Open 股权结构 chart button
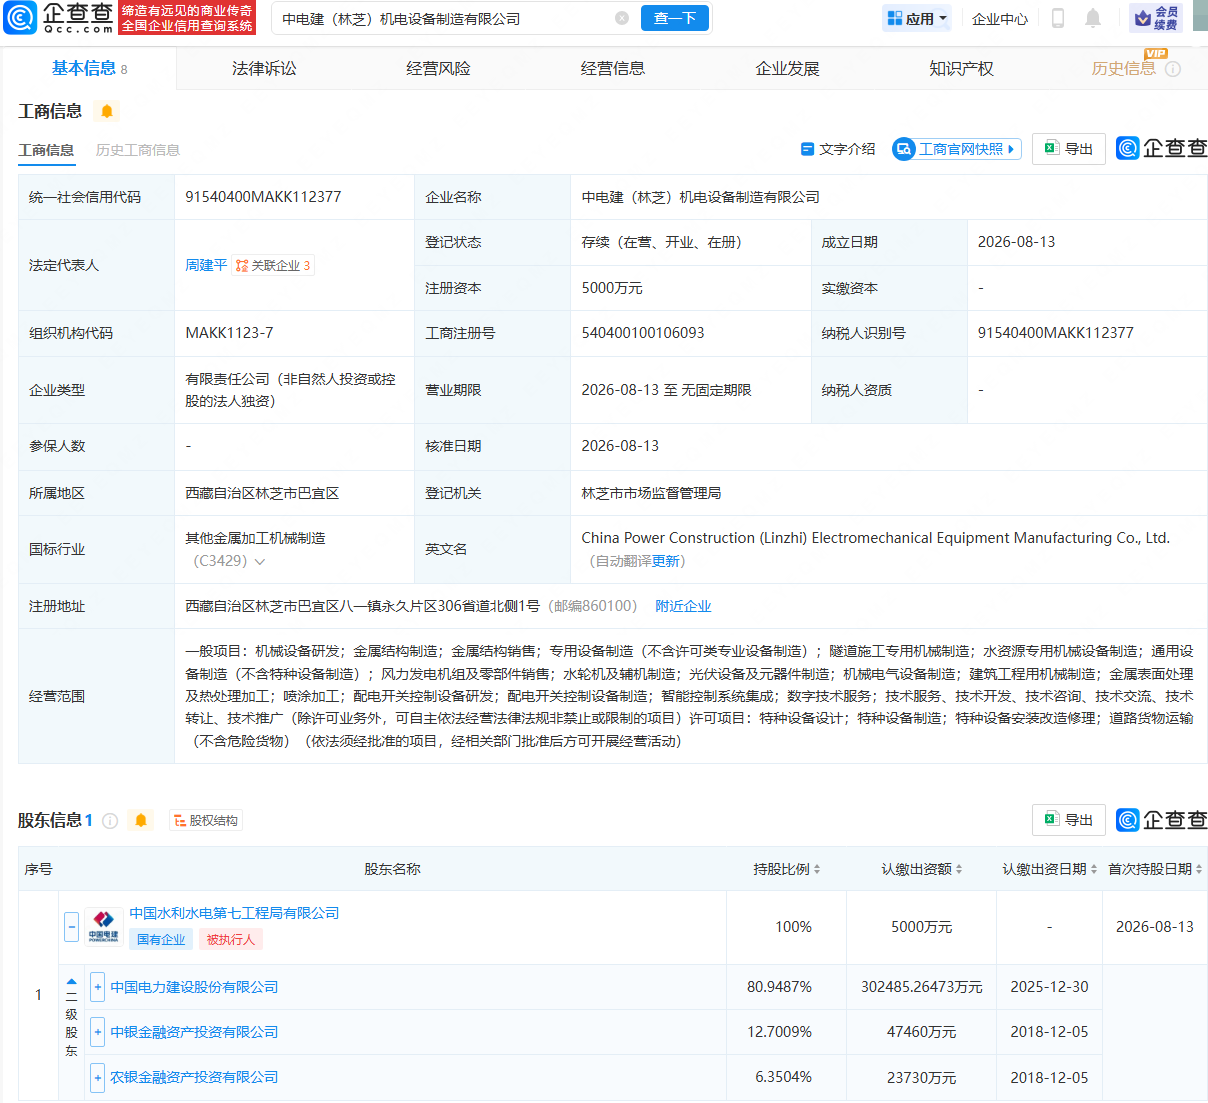The width and height of the screenshot is (1208, 1103). [206, 820]
